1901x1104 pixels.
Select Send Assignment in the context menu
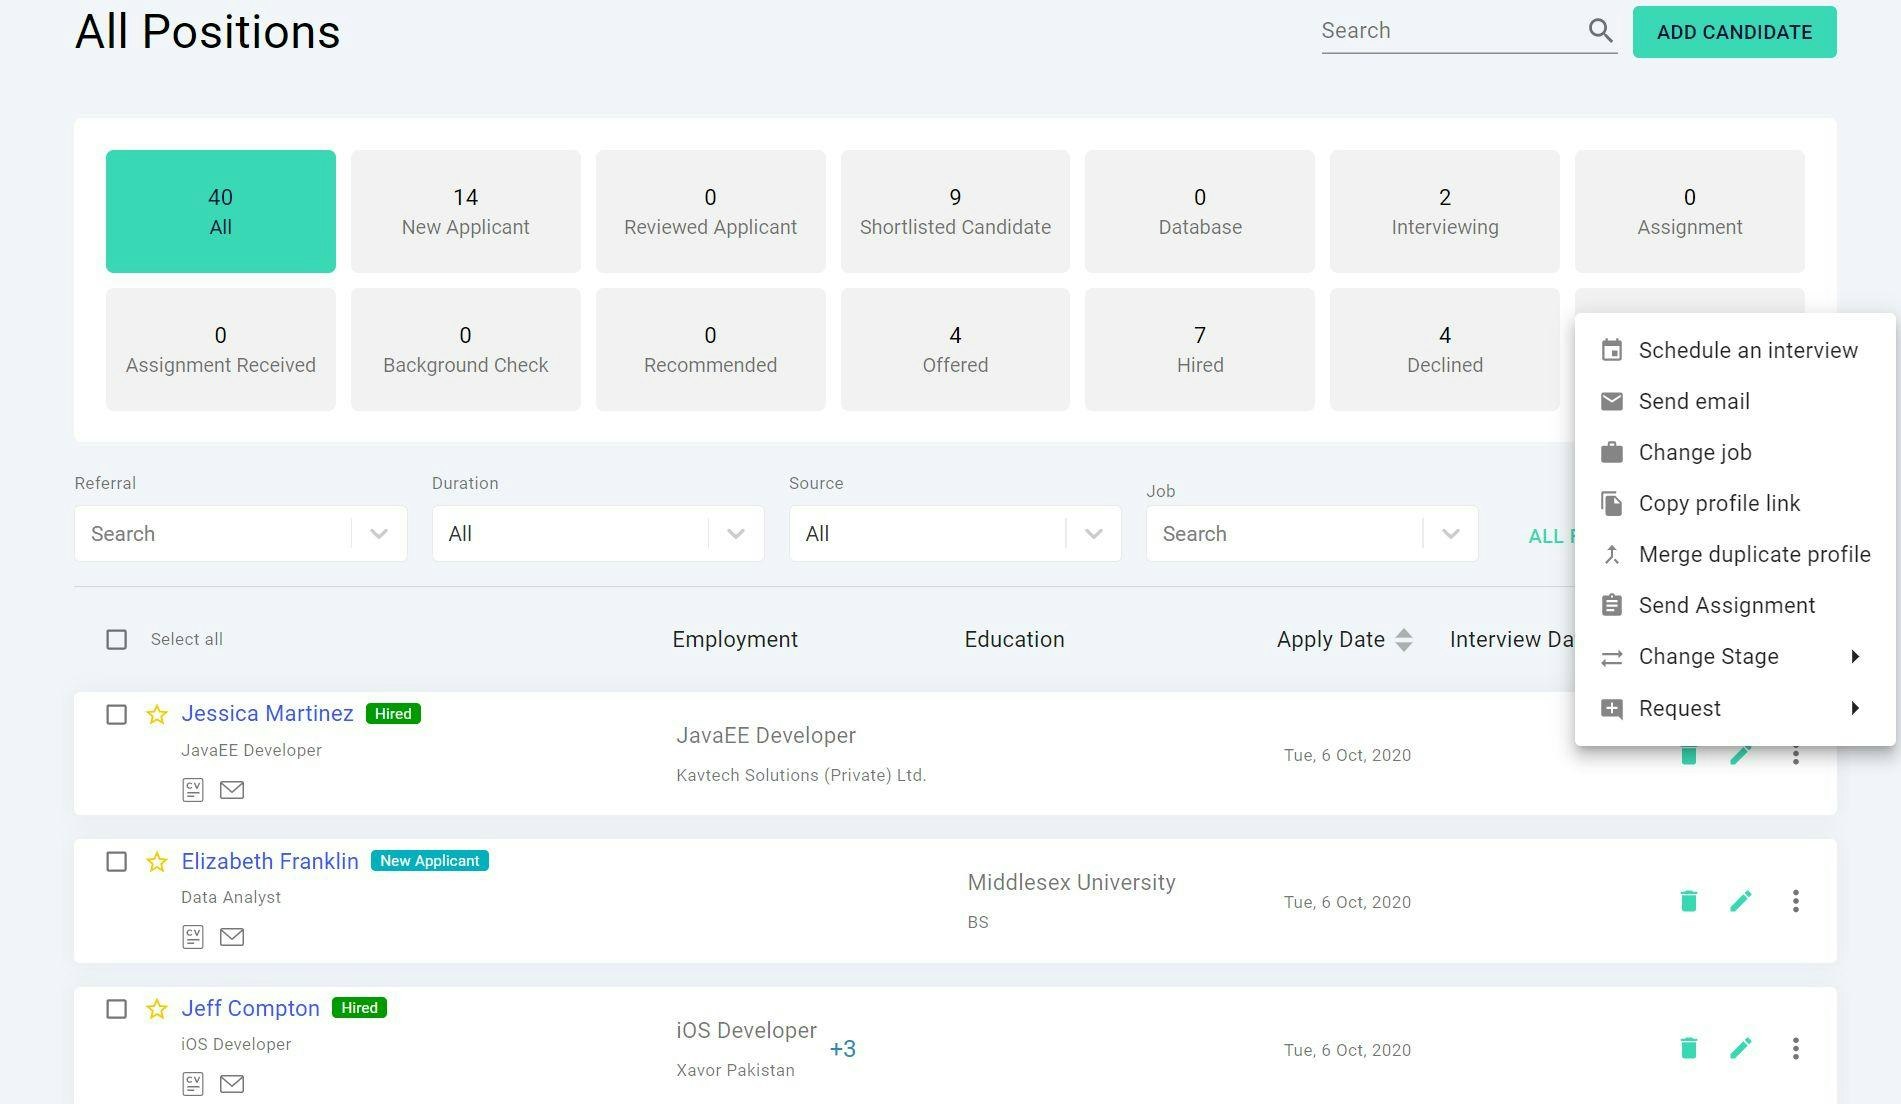(x=1727, y=605)
